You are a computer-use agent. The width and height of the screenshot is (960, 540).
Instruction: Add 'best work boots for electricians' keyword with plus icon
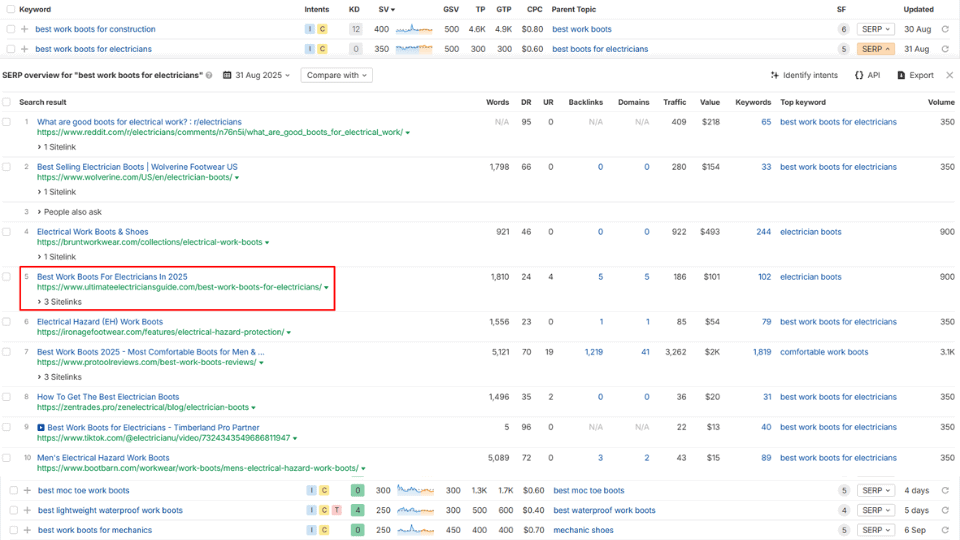[x=24, y=49]
